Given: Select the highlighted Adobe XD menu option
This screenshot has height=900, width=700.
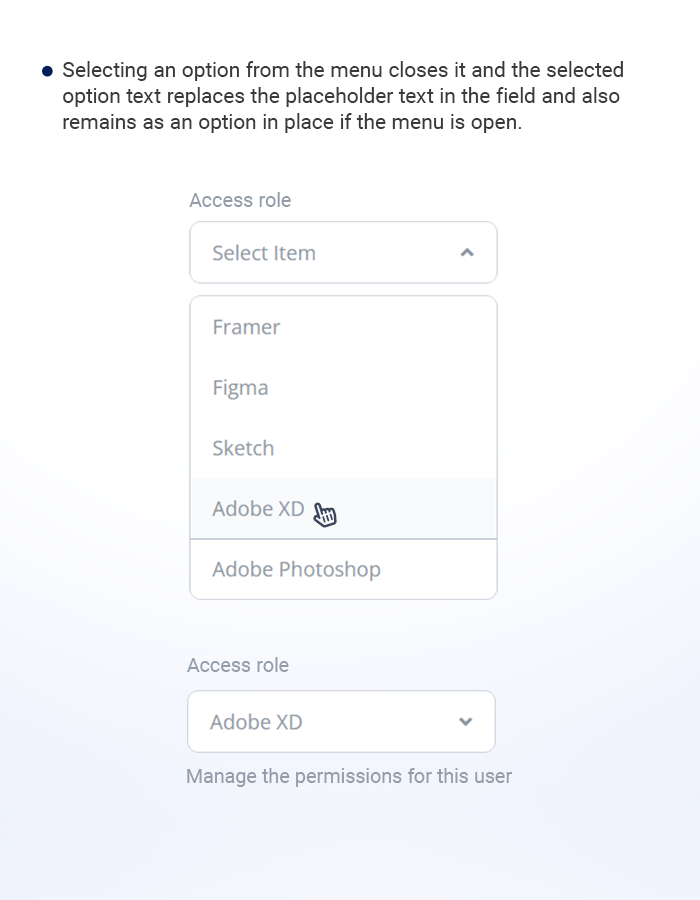Looking at the screenshot, I should [x=258, y=509].
